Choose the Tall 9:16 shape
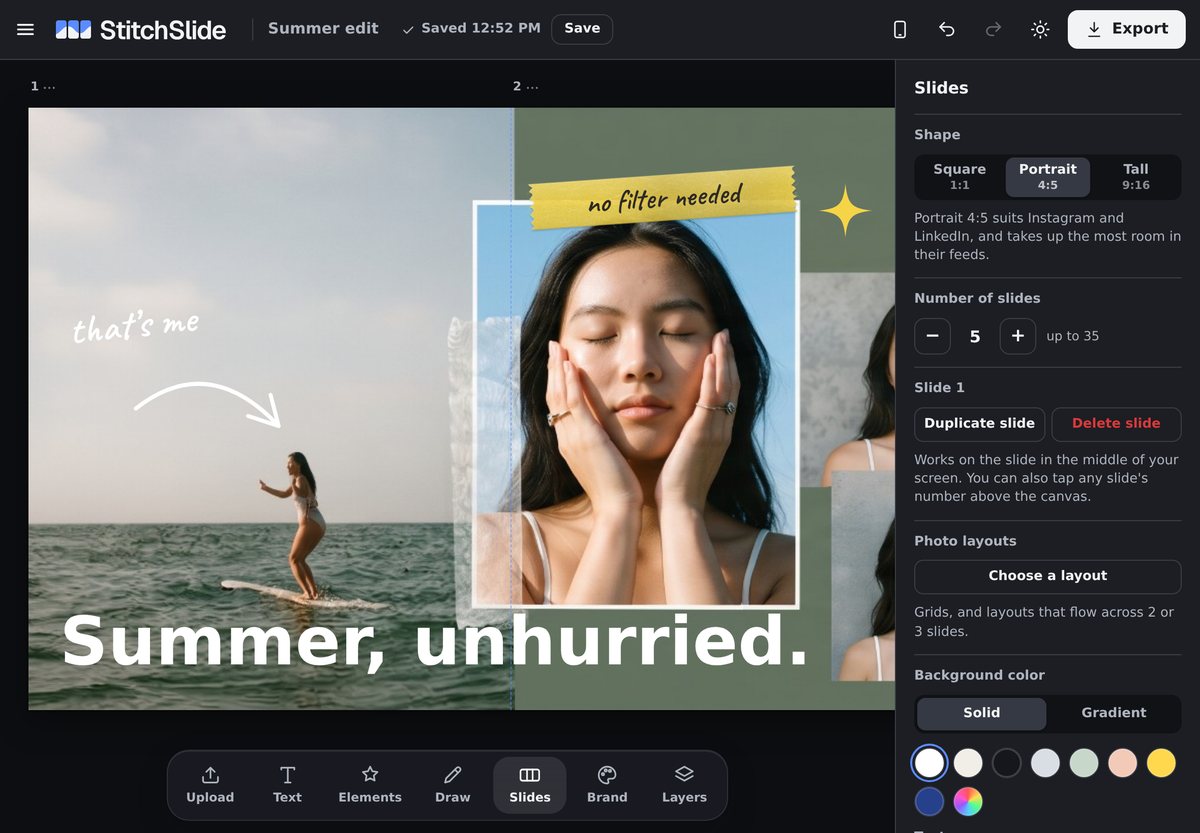Viewport: 1200px width, 833px height. [1136, 177]
